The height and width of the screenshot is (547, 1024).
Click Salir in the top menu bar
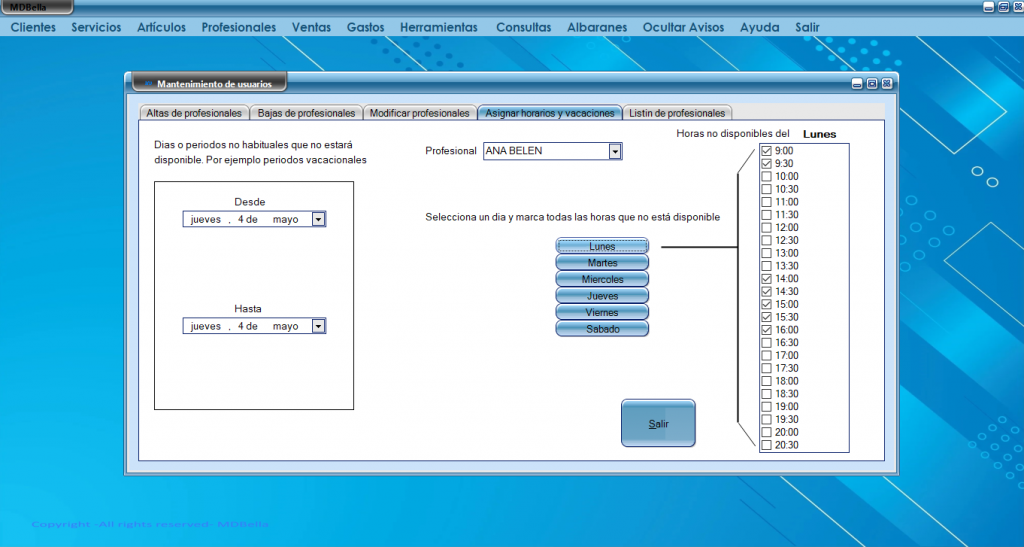coord(807,27)
